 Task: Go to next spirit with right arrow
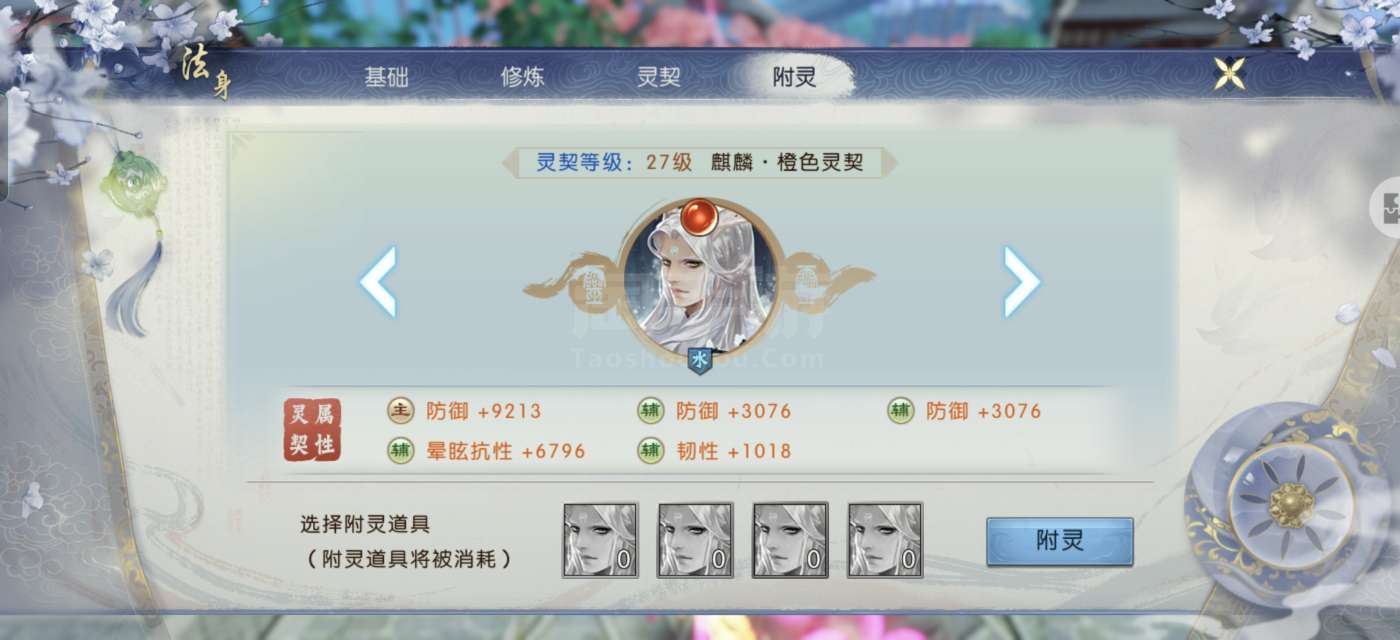point(1022,282)
